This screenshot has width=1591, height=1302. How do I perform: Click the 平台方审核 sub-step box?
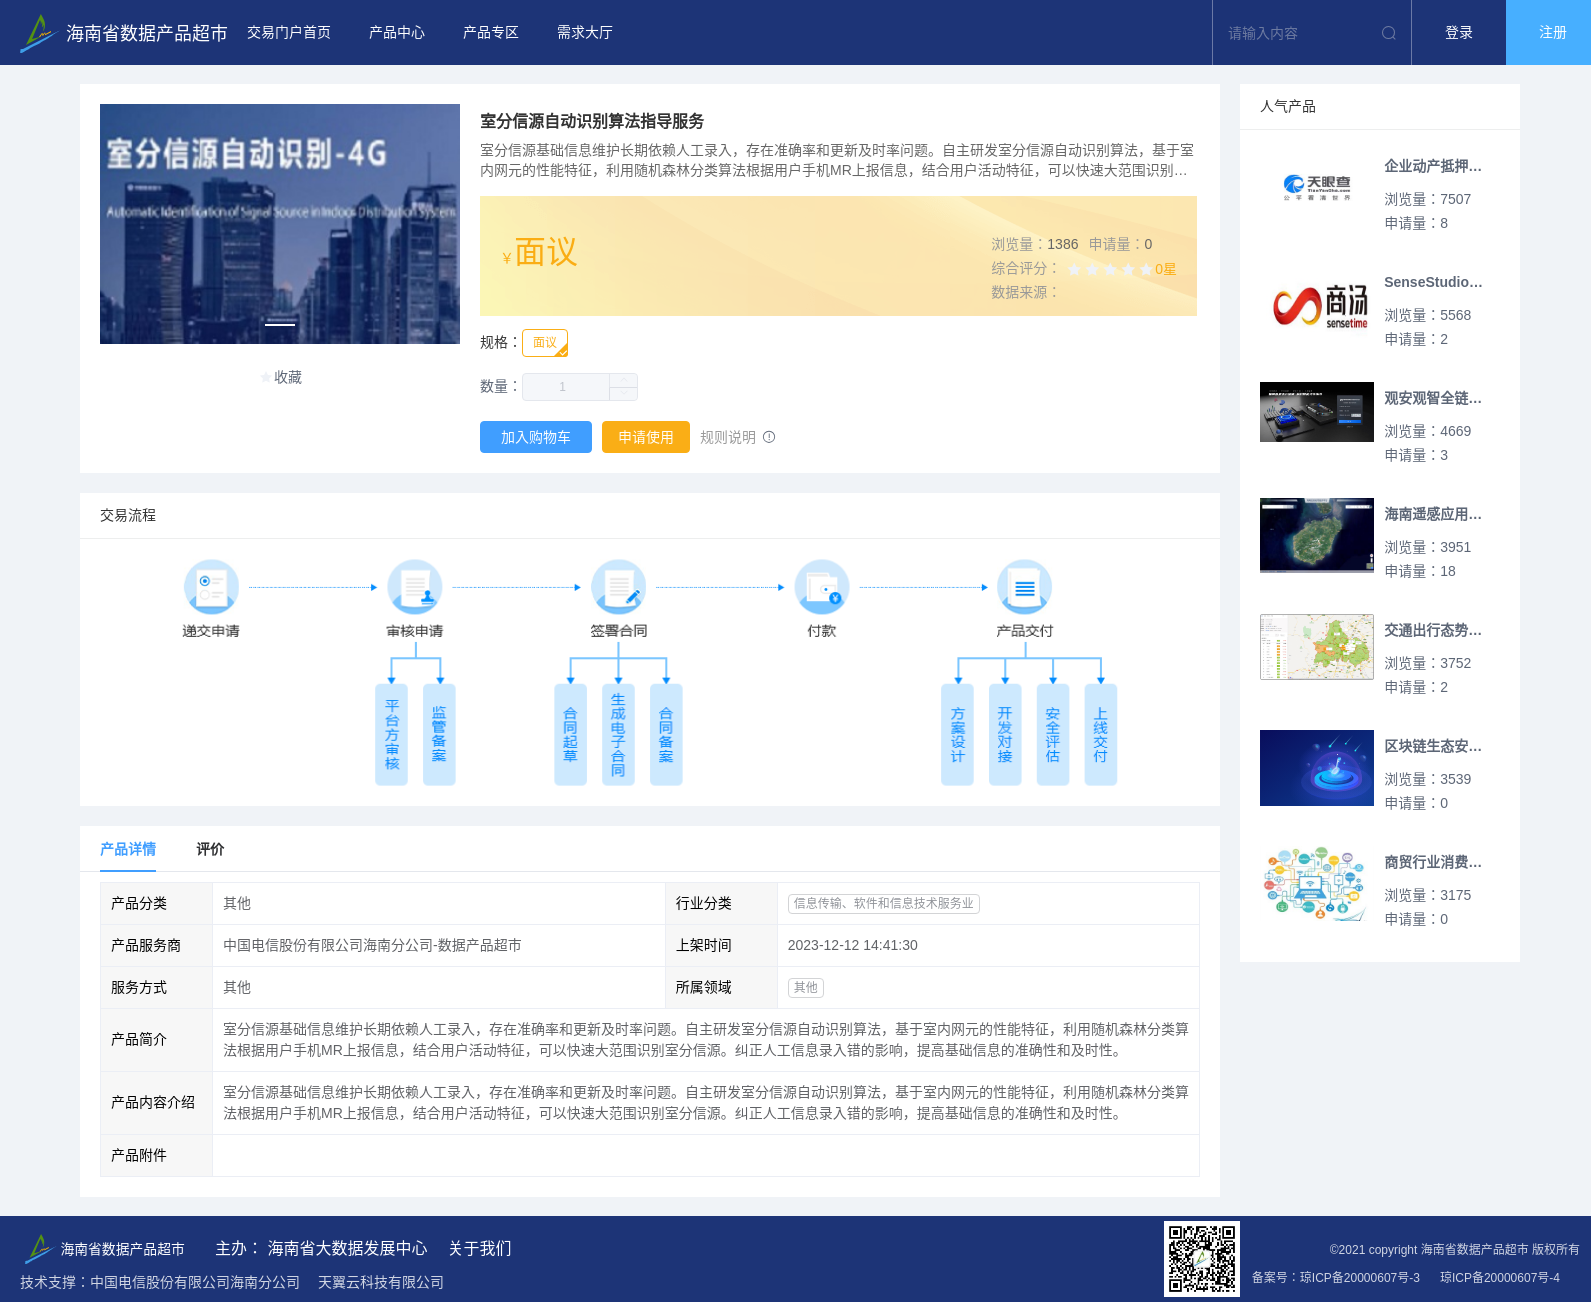click(392, 735)
